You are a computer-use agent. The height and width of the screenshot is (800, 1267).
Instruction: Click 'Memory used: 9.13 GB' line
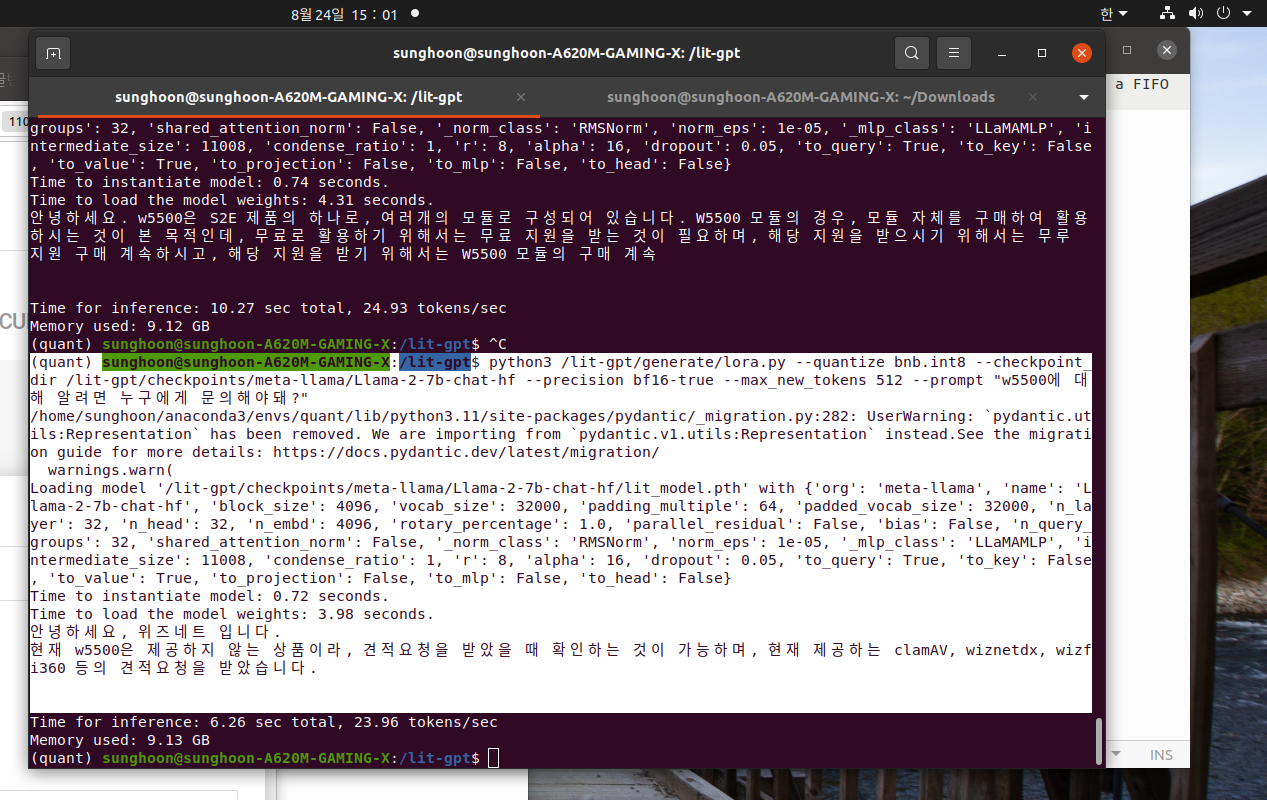[x=120, y=740]
